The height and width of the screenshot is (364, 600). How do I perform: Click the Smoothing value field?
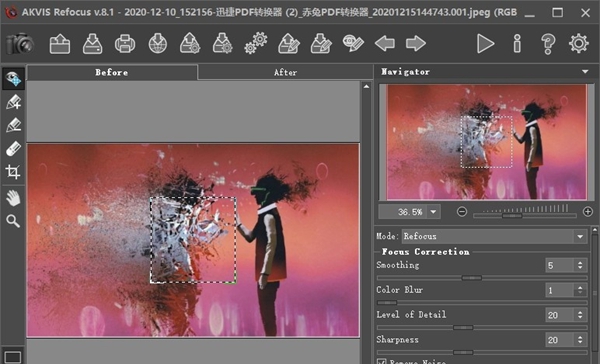point(559,265)
